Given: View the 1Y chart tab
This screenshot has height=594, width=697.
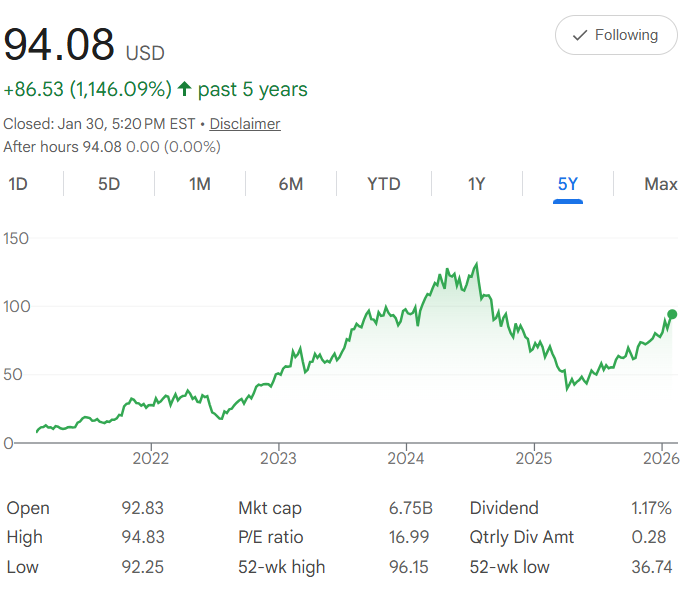Looking at the screenshot, I should pos(477,184).
